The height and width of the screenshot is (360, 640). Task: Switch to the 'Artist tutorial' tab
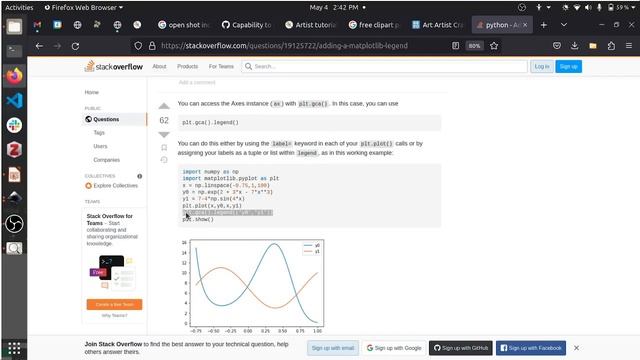(310, 25)
